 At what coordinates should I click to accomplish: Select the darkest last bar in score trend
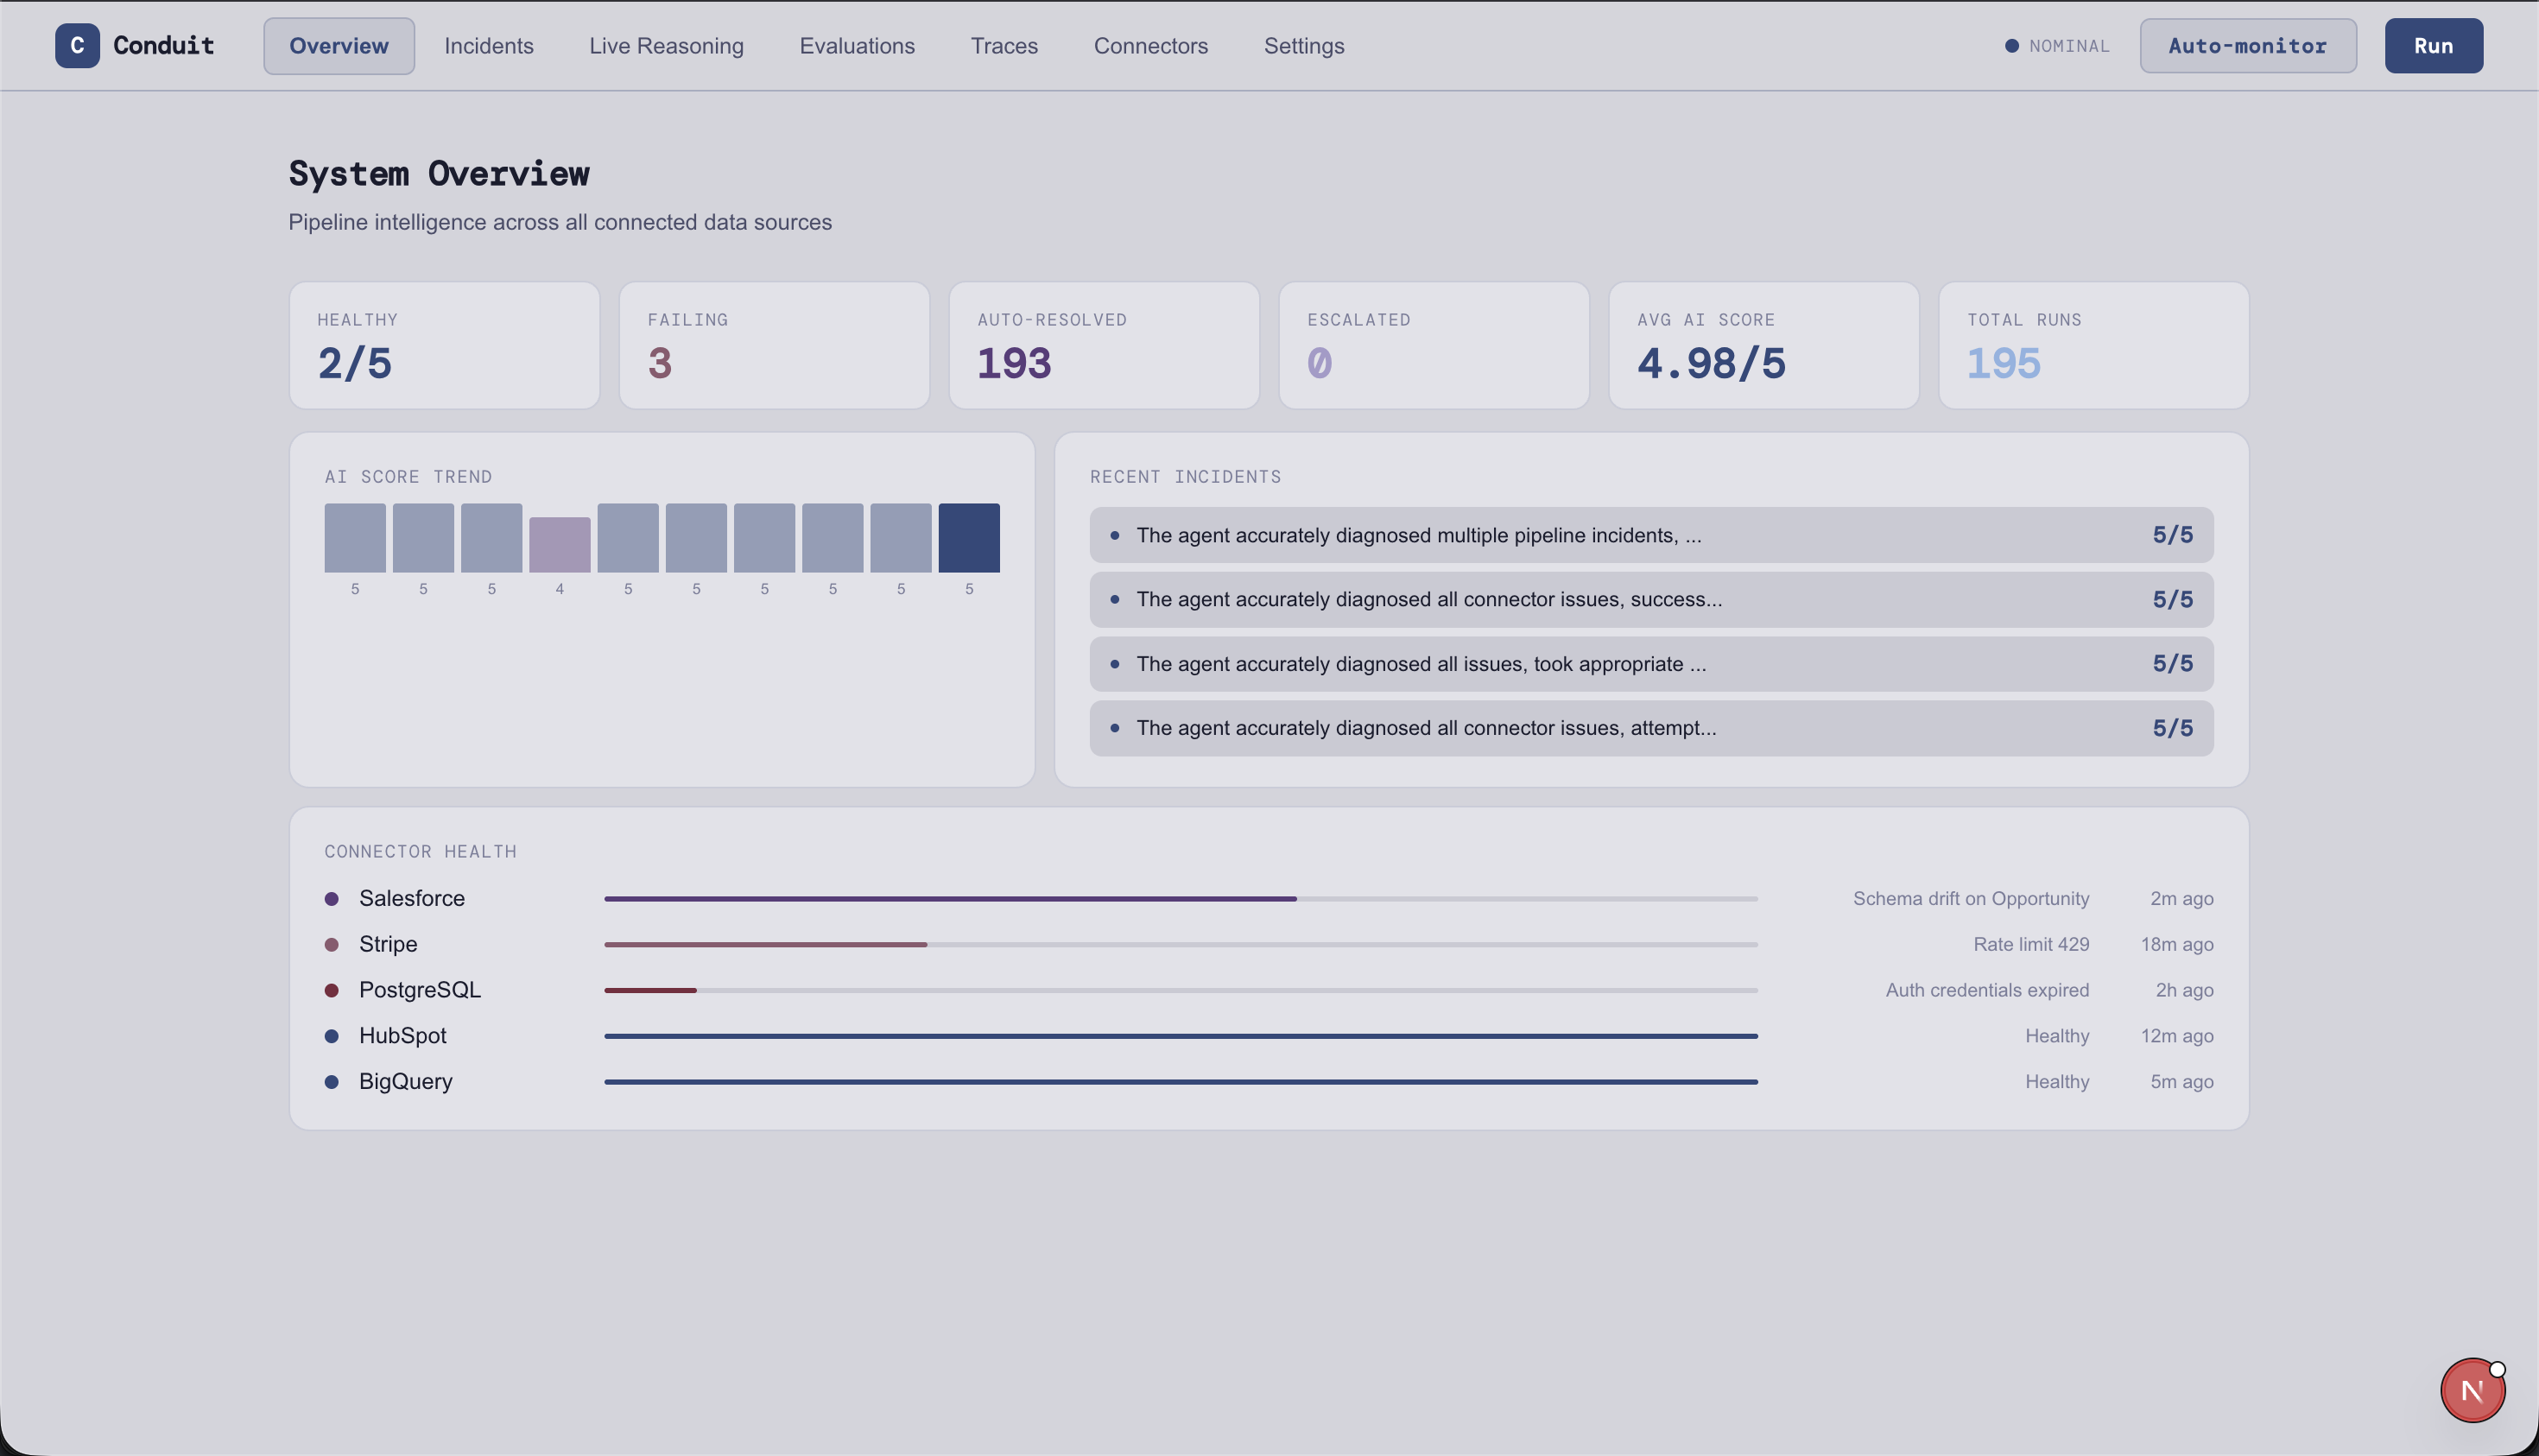tap(969, 538)
